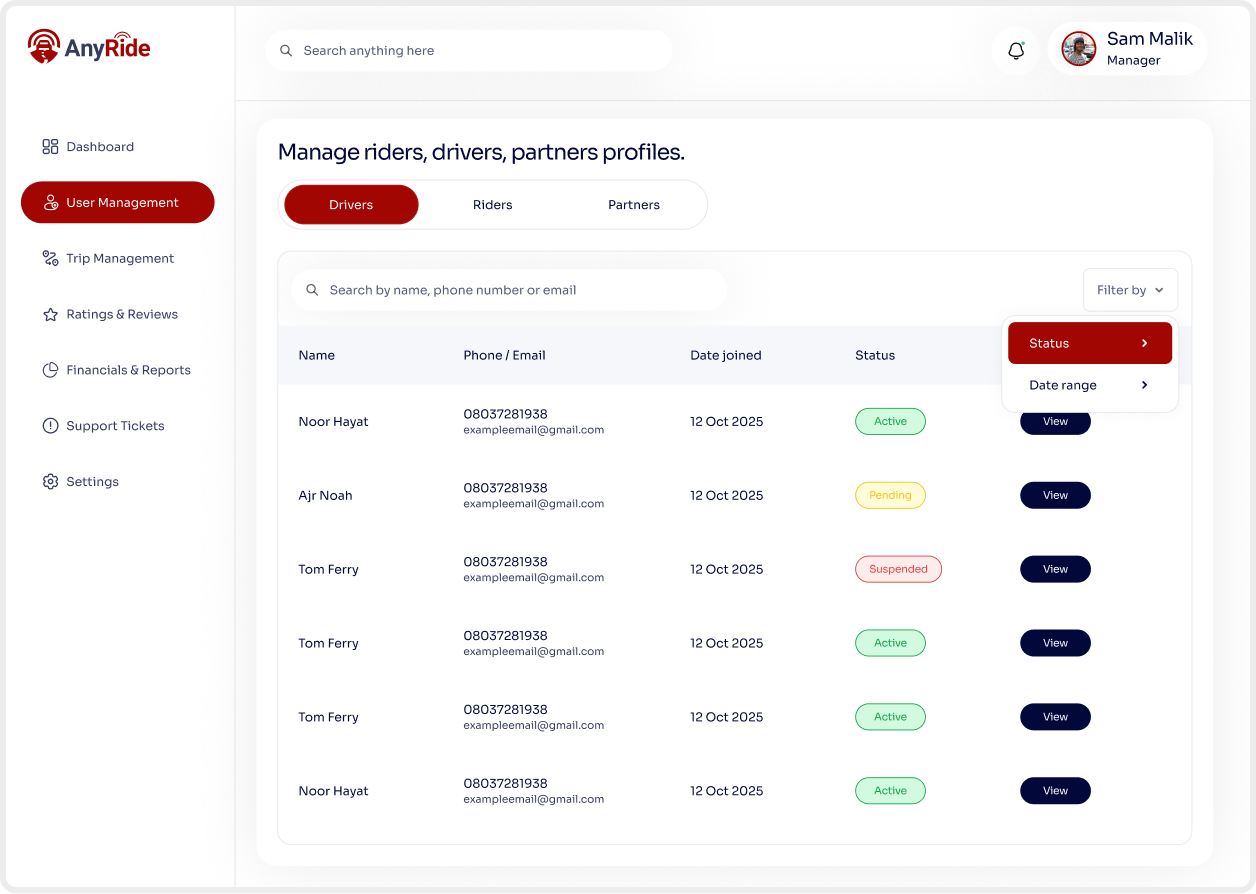Click Sam Malik's profile avatar
This screenshot has width=1256, height=894.
[1078, 49]
